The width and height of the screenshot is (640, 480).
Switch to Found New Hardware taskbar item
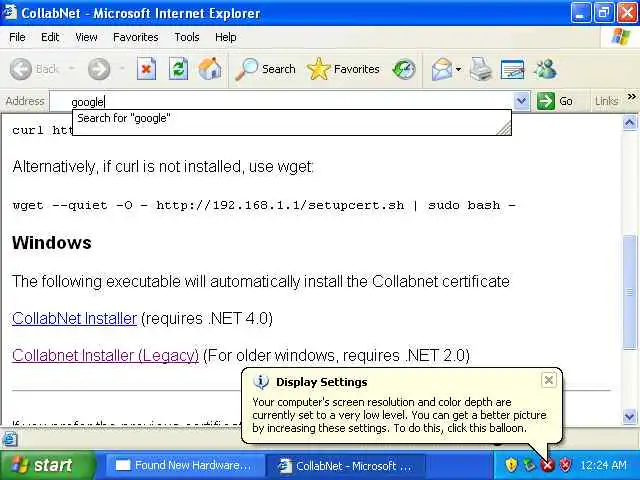click(184, 465)
